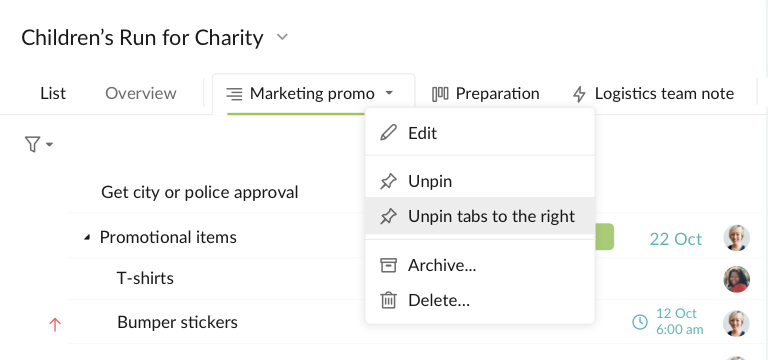This screenshot has width=768, height=360.
Task: Click the archive box icon
Action: [x=388, y=265]
